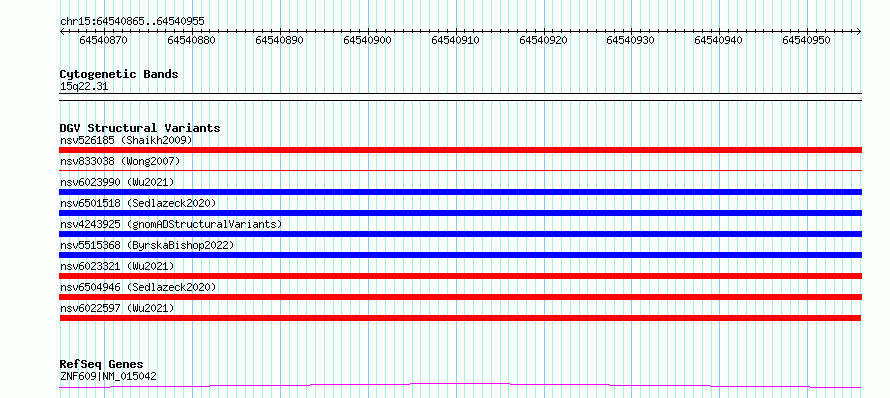Screen dimensions: 890x398
Task: Select the magenta ZNF609 gene track line
Action: pos(460,386)
